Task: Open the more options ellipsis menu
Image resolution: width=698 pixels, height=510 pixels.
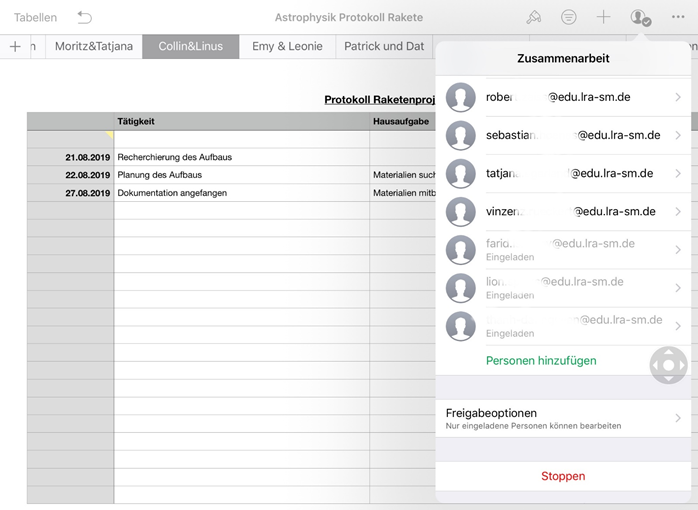Action: (x=678, y=17)
